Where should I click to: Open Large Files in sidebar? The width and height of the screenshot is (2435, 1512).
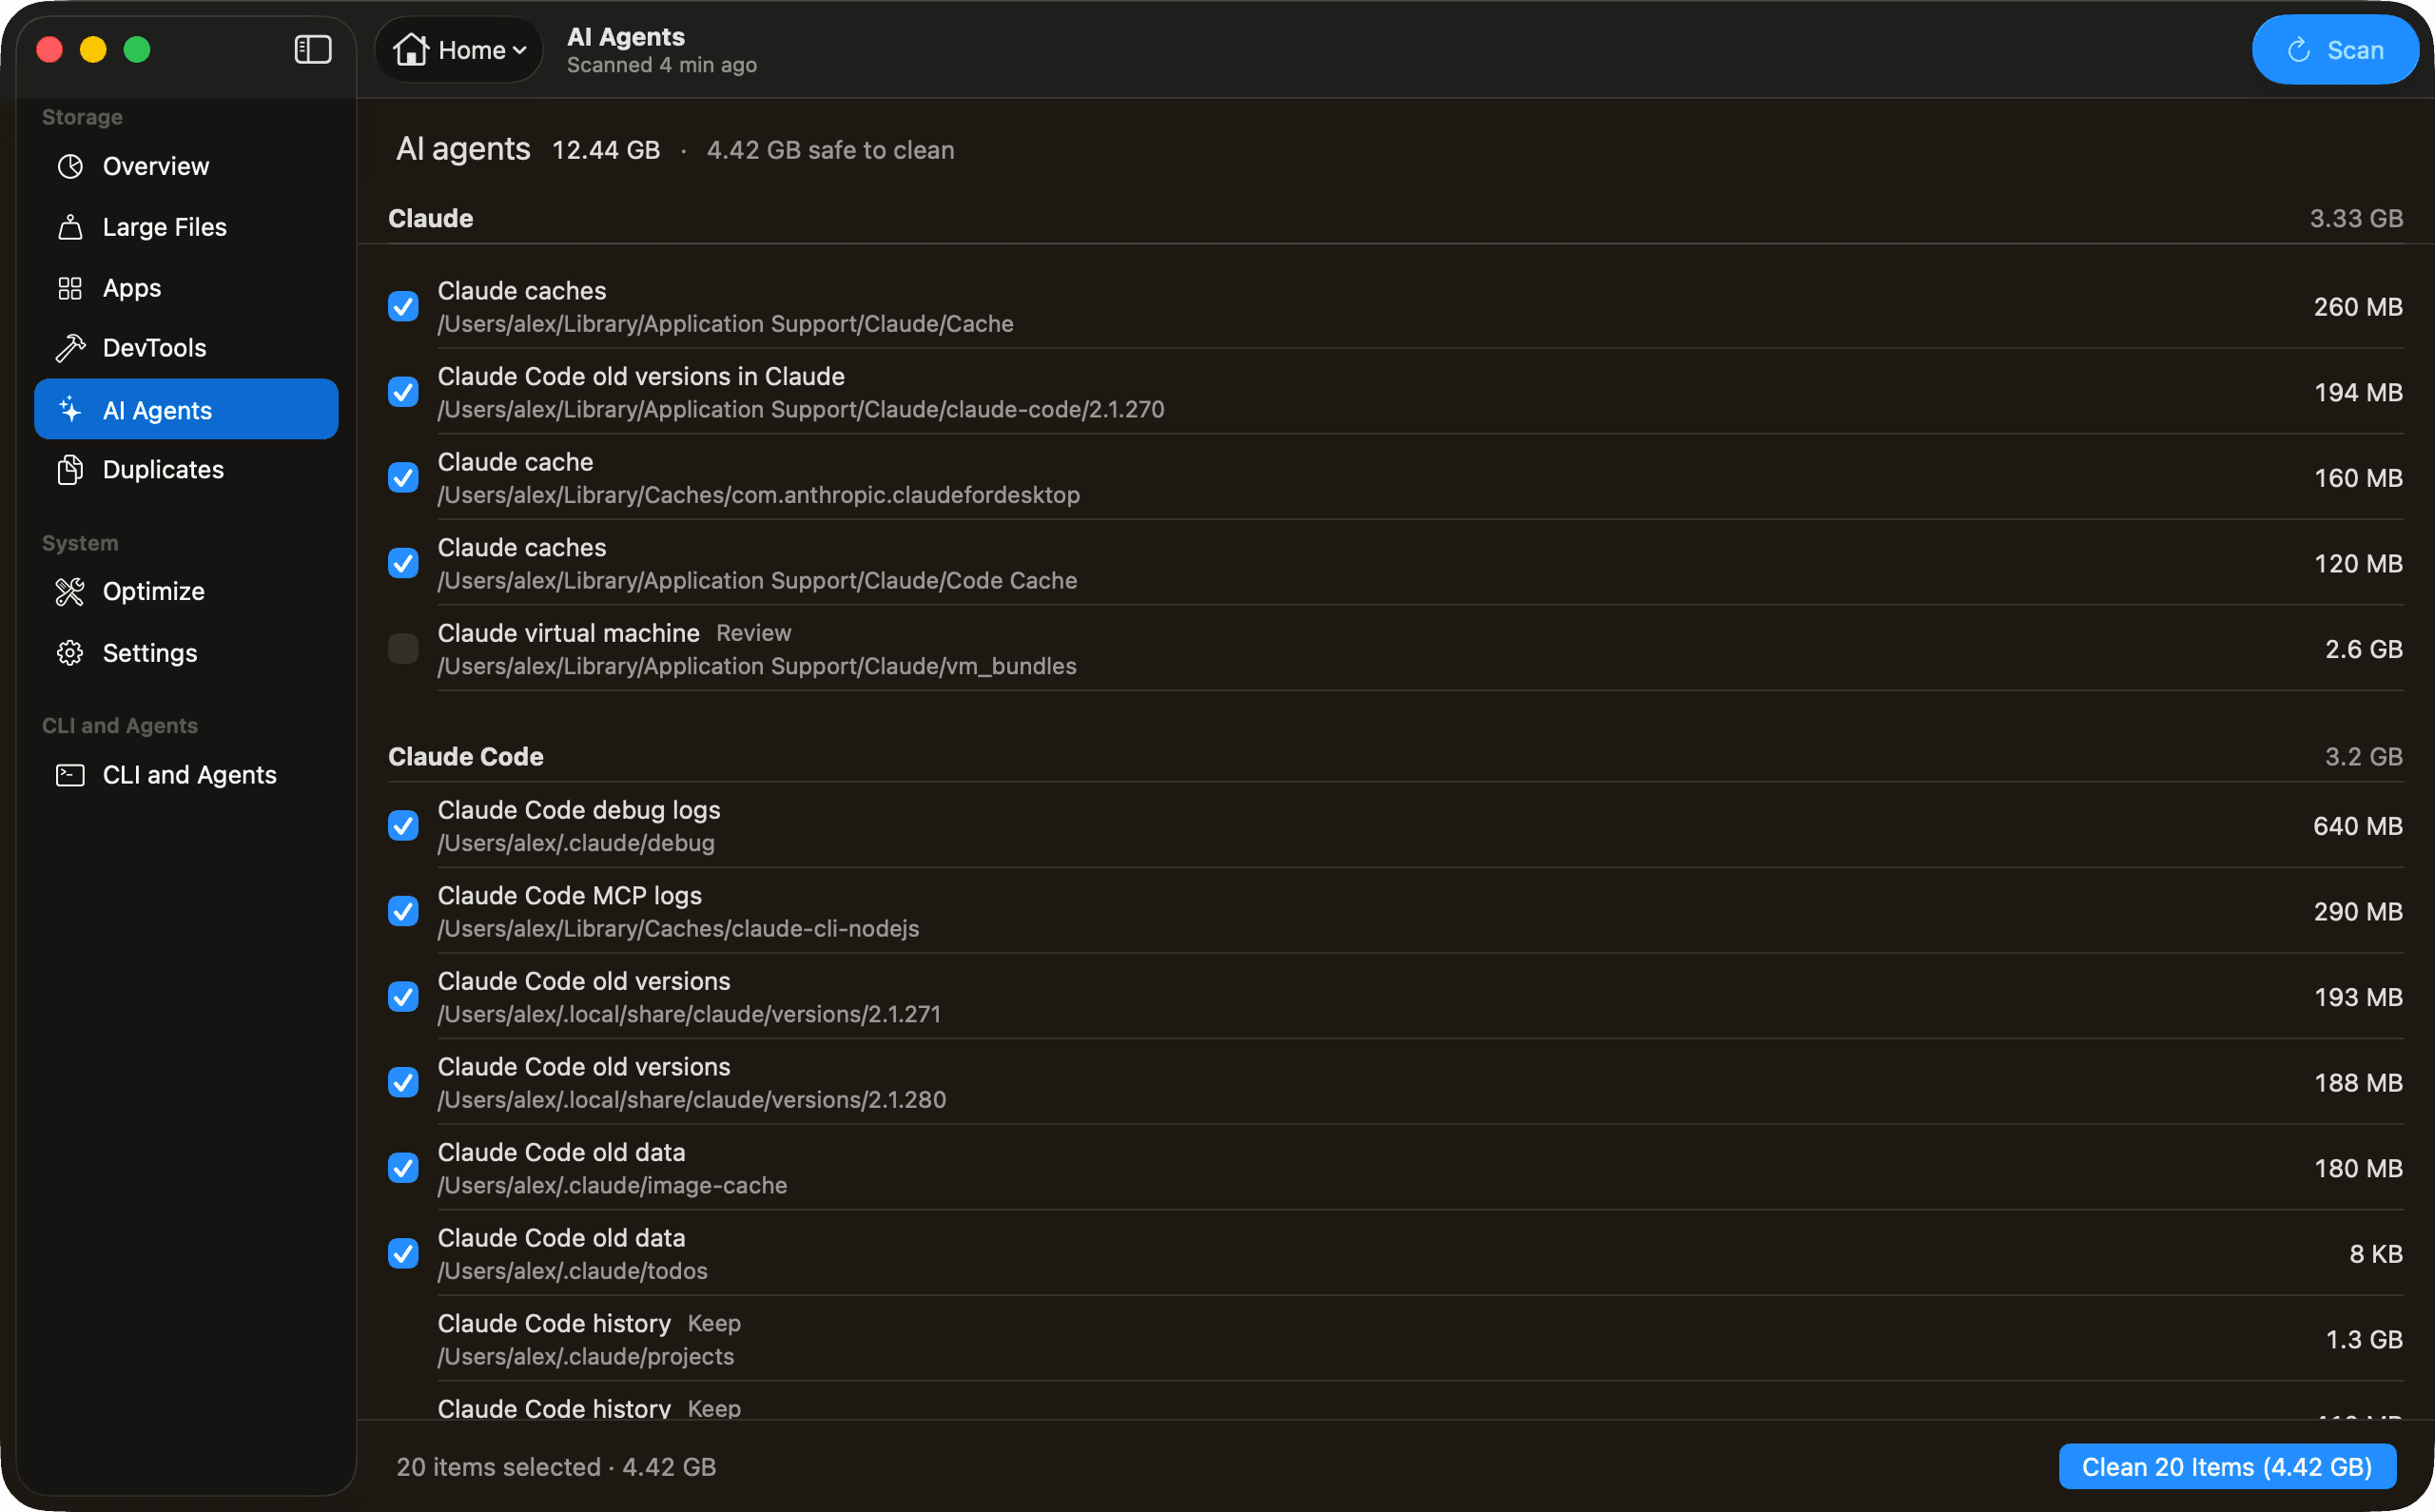[x=186, y=227]
